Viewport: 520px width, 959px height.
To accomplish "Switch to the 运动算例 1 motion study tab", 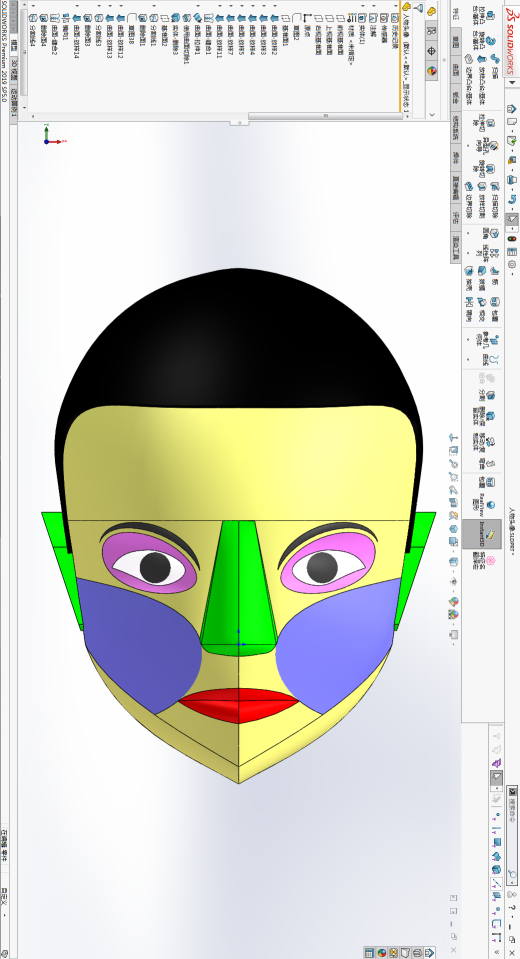I will click(x=13, y=104).
